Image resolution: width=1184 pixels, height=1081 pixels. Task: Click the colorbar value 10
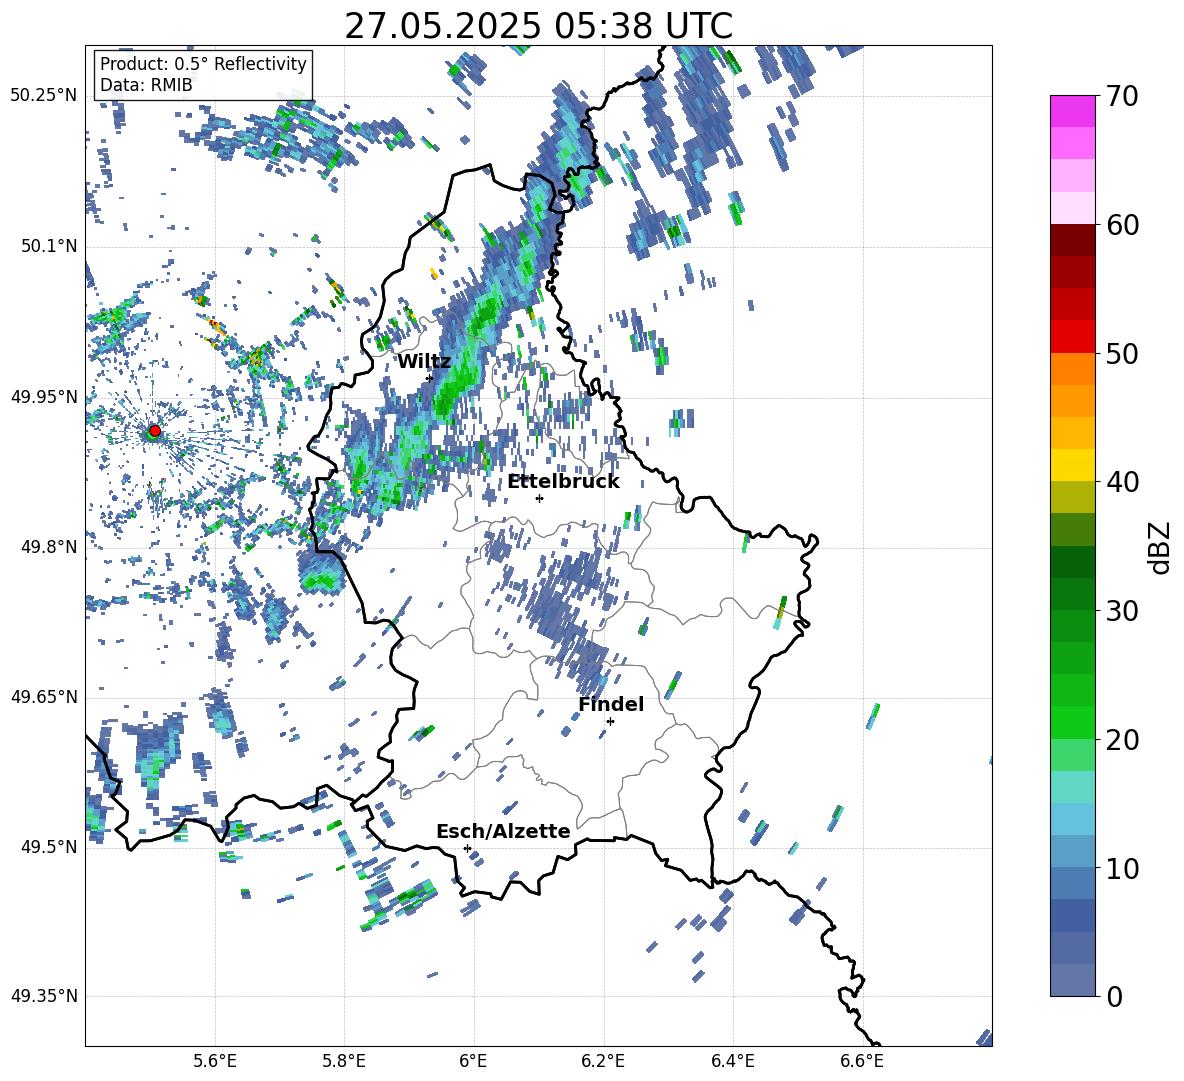pyautogui.click(x=1123, y=868)
